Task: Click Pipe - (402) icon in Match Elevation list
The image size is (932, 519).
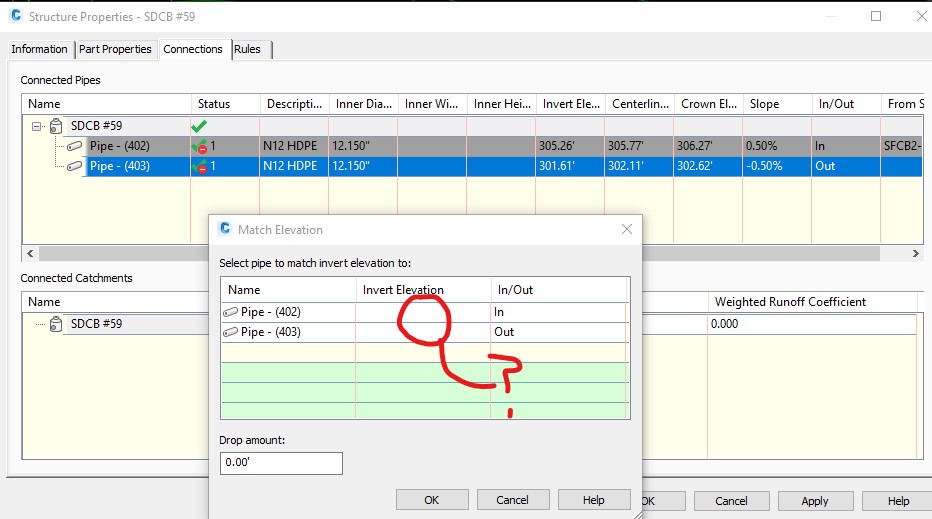Action: [230, 312]
